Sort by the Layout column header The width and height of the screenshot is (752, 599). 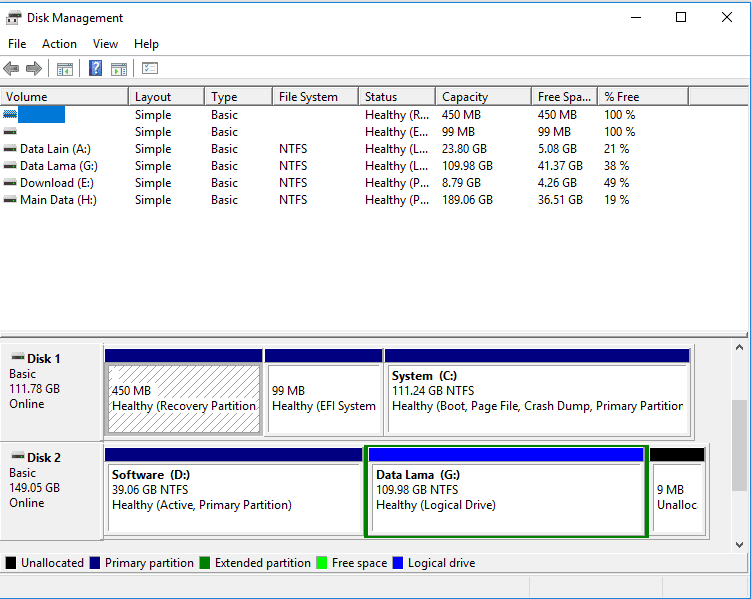click(166, 96)
